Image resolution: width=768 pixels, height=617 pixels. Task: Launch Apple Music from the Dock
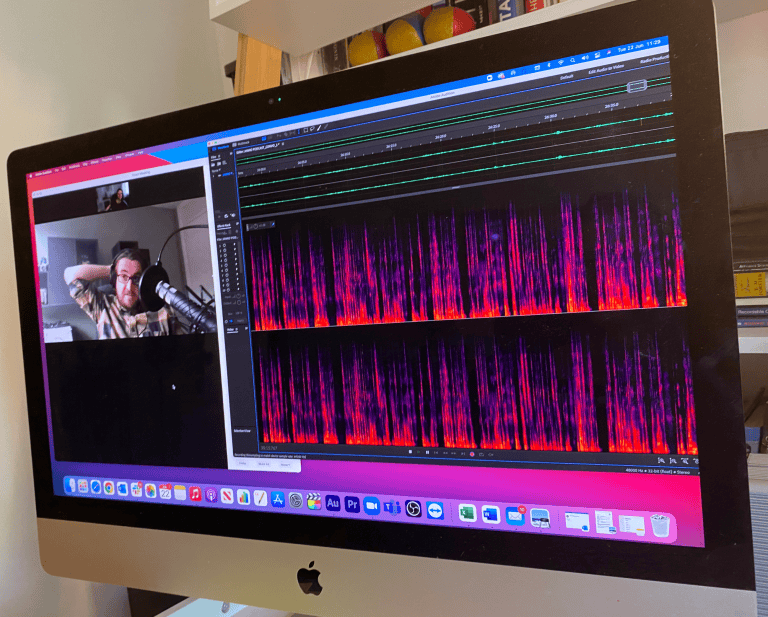click(x=195, y=494)
